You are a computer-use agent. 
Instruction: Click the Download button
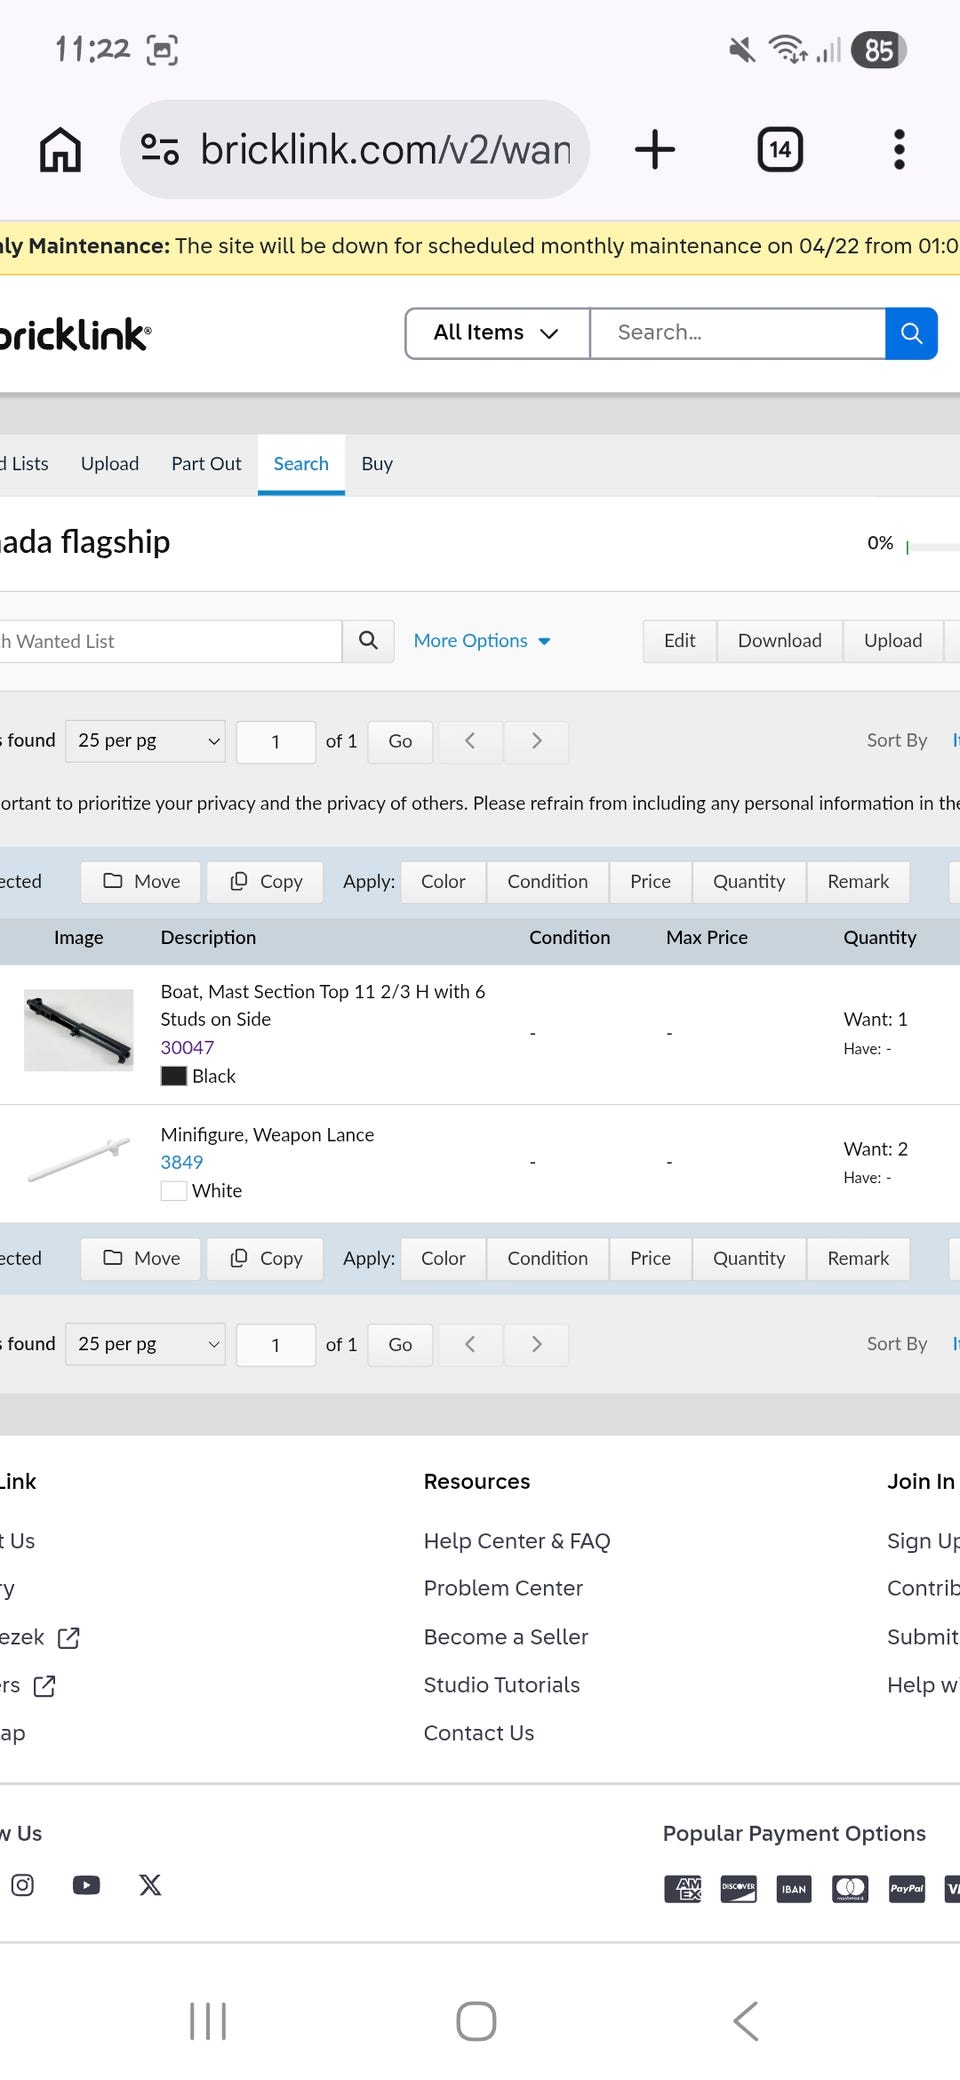tap(779, 641)
